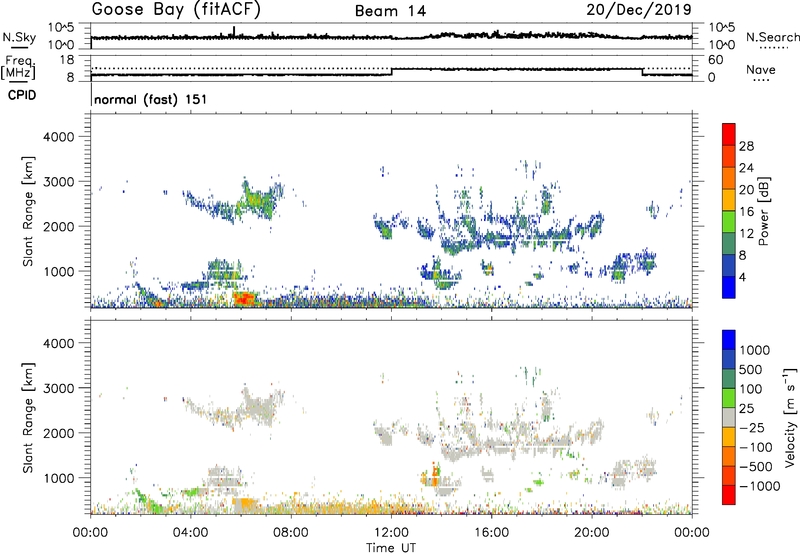Image resolution: width=800 pixels, height=554 pixels.
Task: Click the '28' power colorbar tick label
Action: click(746, 146)
